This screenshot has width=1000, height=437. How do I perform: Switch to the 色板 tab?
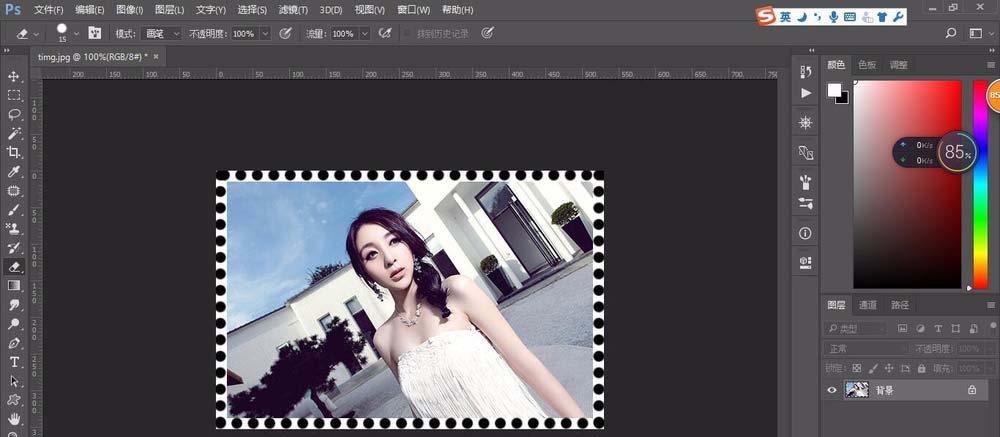[x=867, y=64]
